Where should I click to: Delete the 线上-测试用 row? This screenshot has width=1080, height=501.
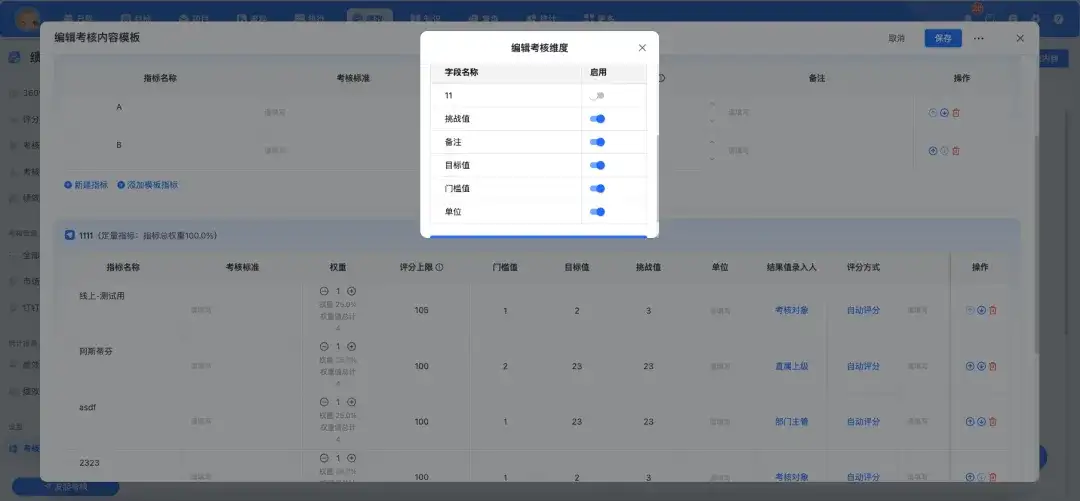(993, 310)
